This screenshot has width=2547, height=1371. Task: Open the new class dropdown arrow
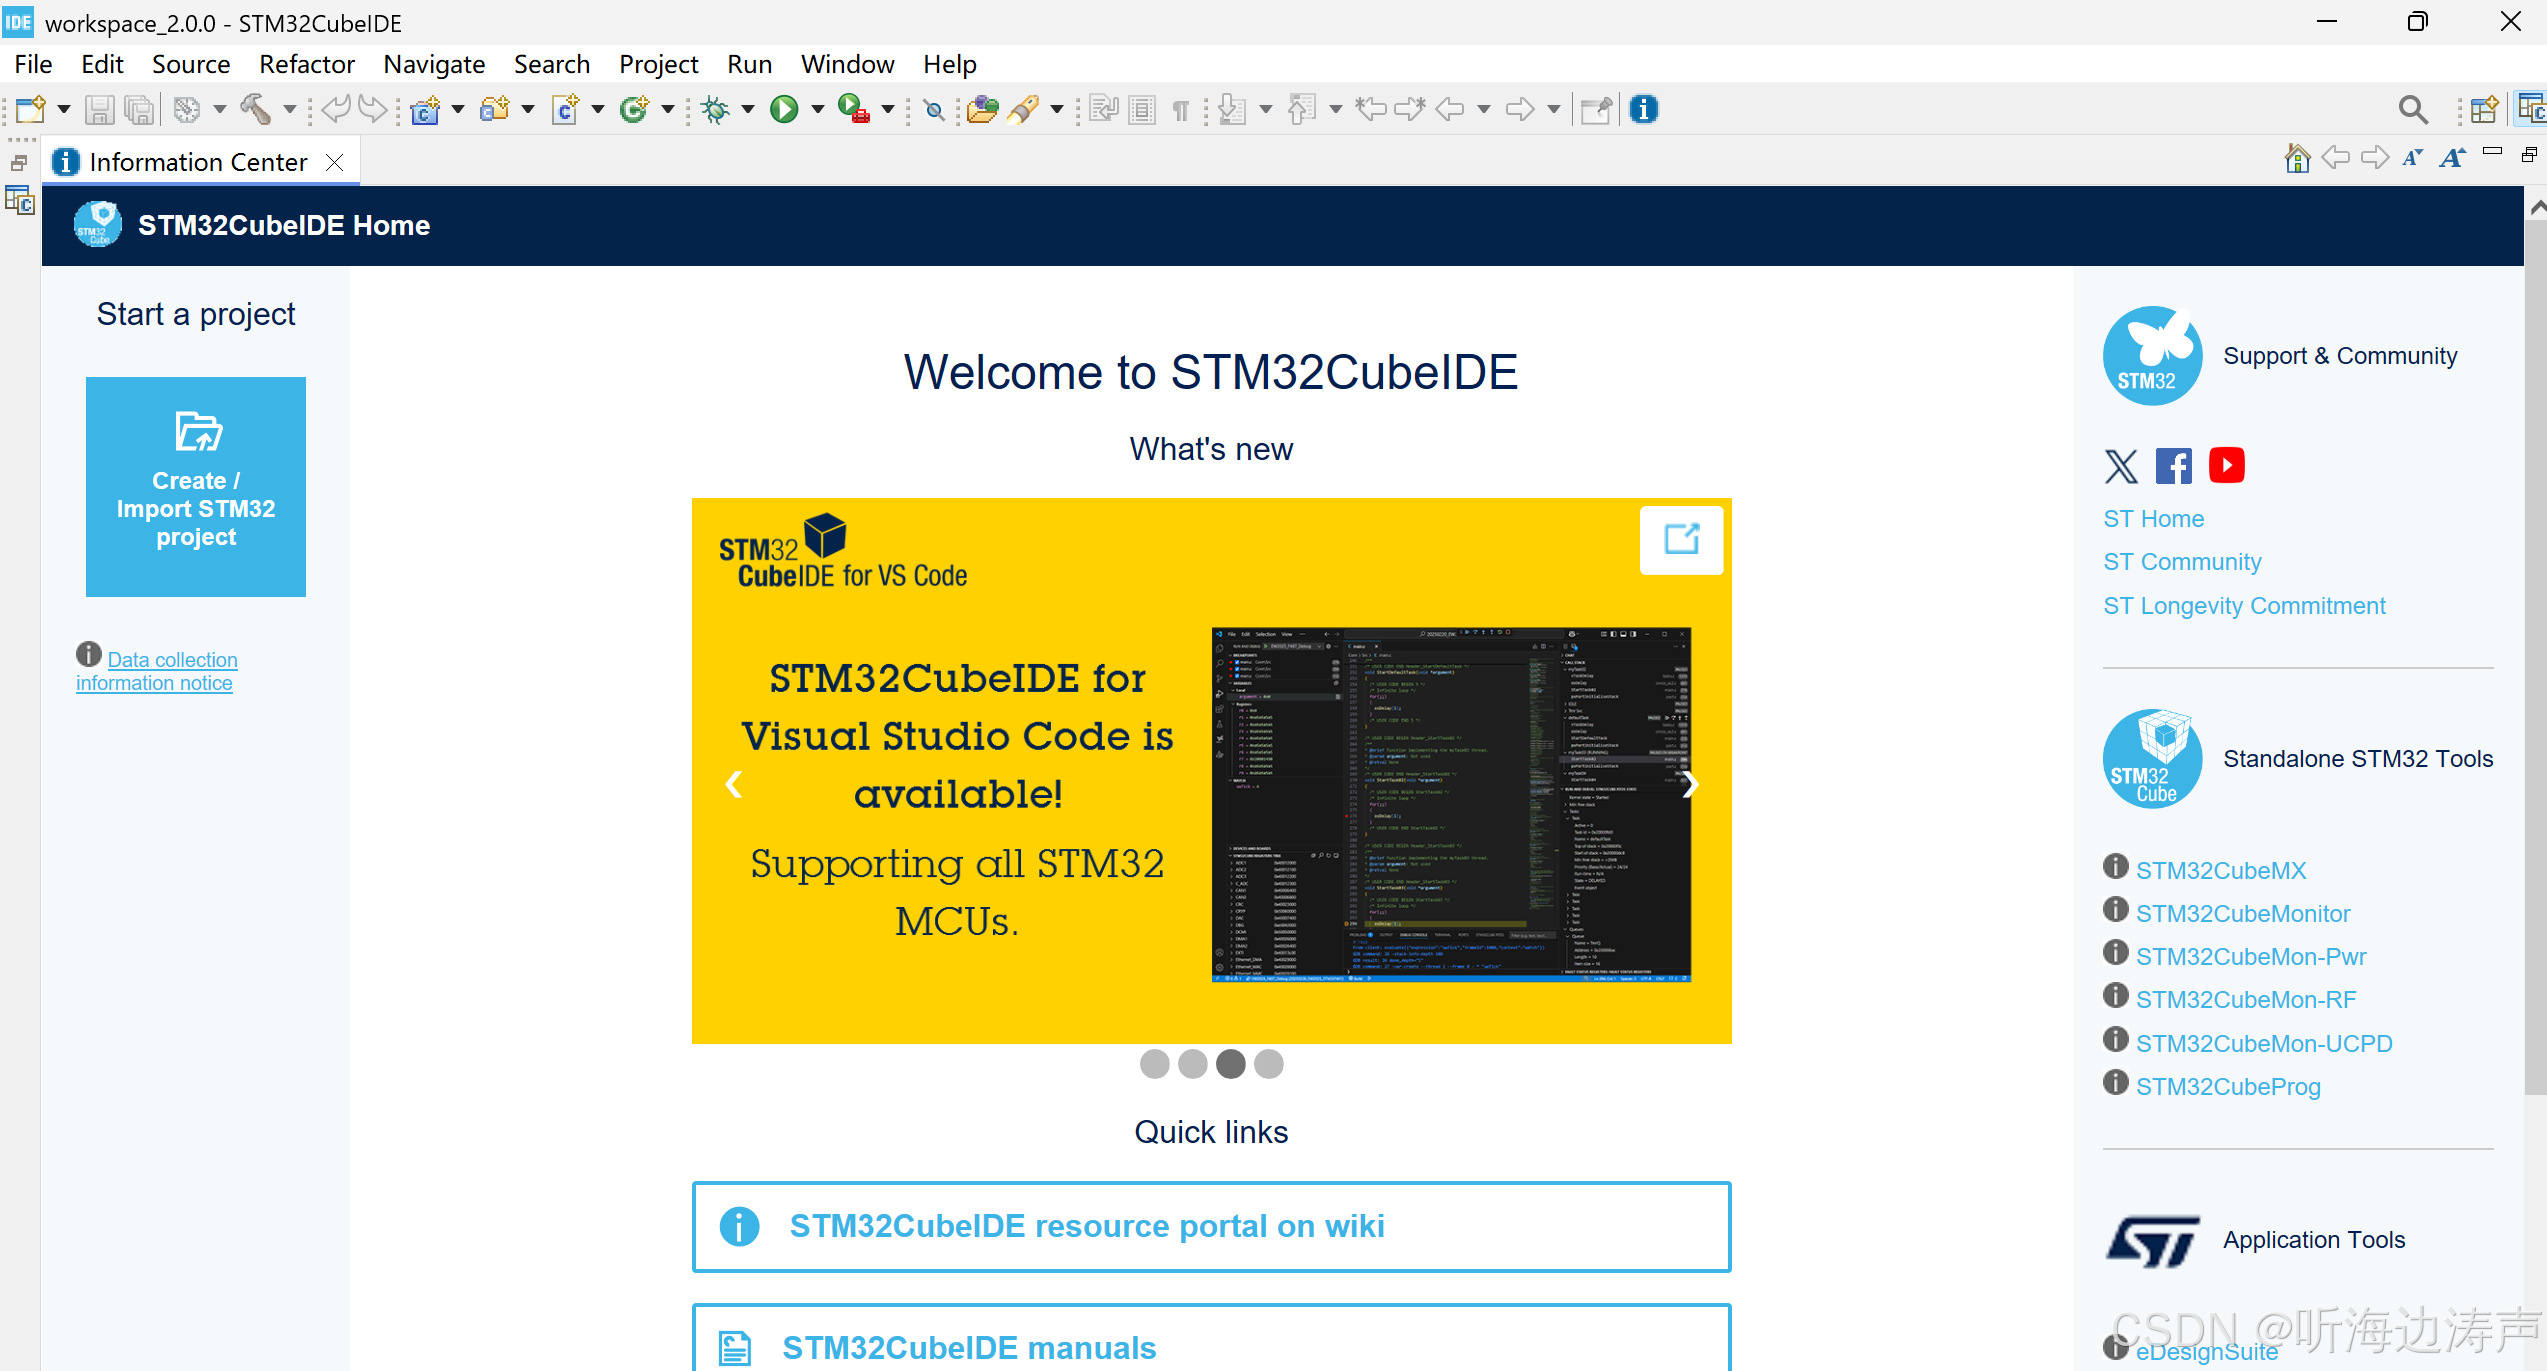(668, 110)
